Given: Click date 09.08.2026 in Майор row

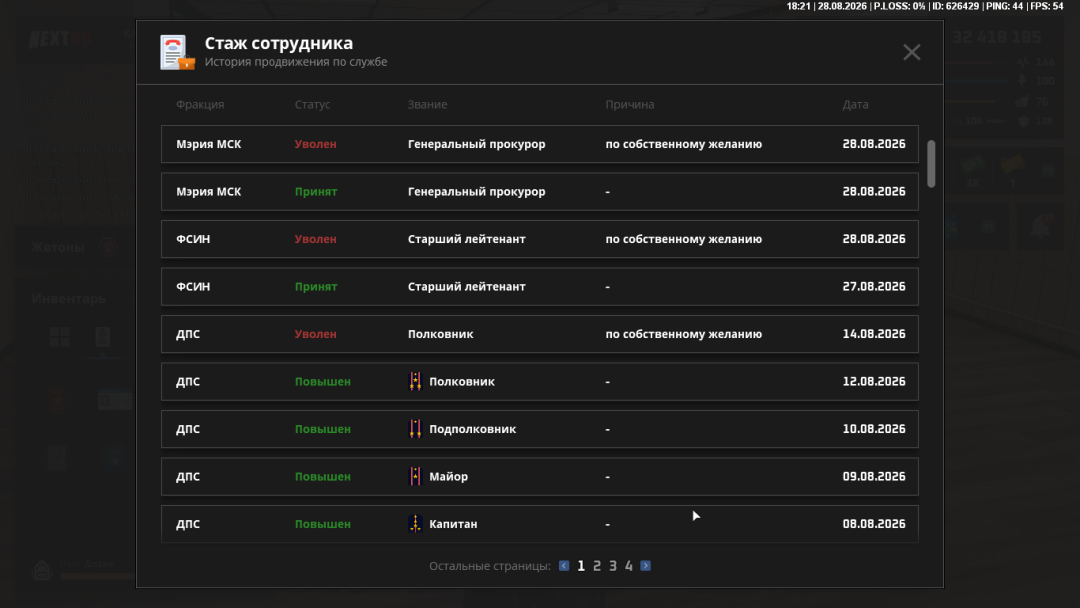Looking at the screenshot, I should tap(873, 476).
